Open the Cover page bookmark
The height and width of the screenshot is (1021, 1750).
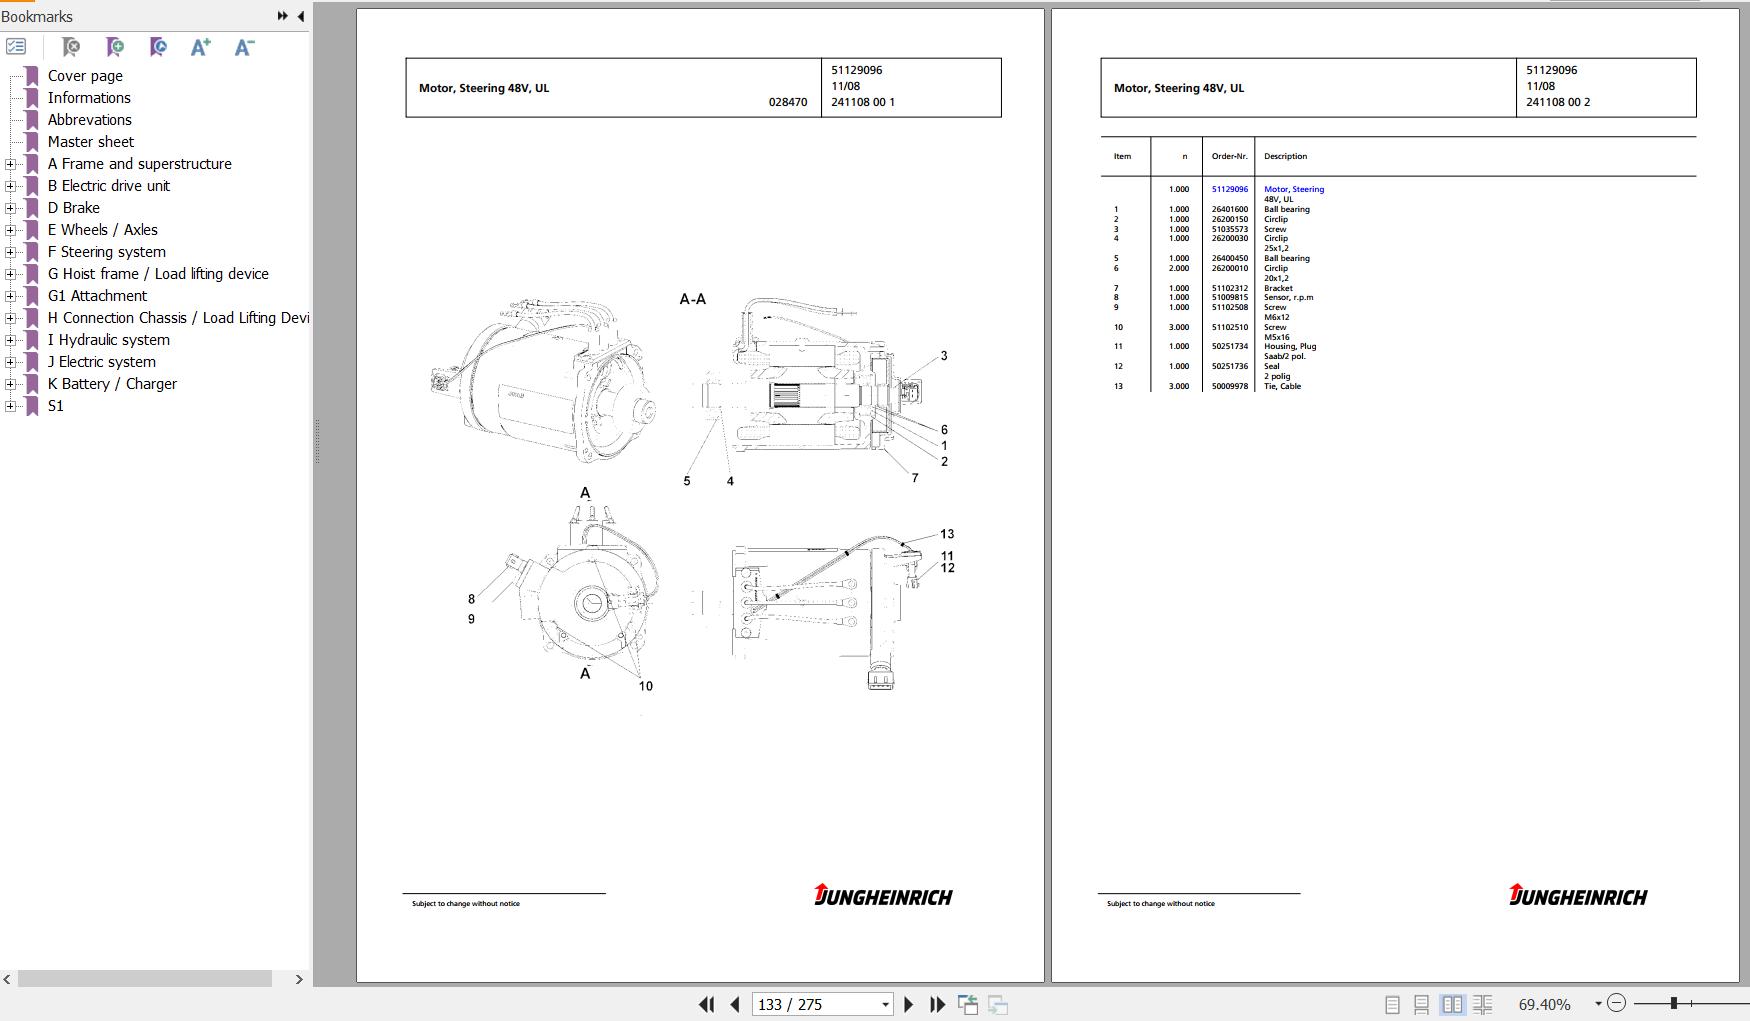(x=85, y=76)
